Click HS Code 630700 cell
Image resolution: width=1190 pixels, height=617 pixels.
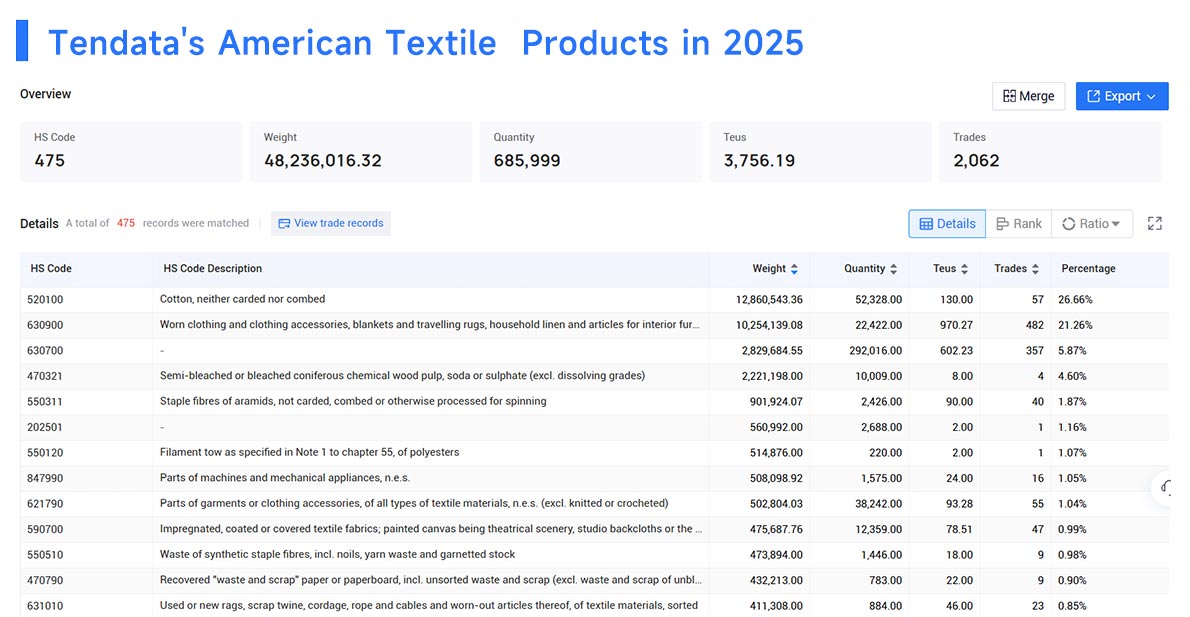tap(46, 351)
